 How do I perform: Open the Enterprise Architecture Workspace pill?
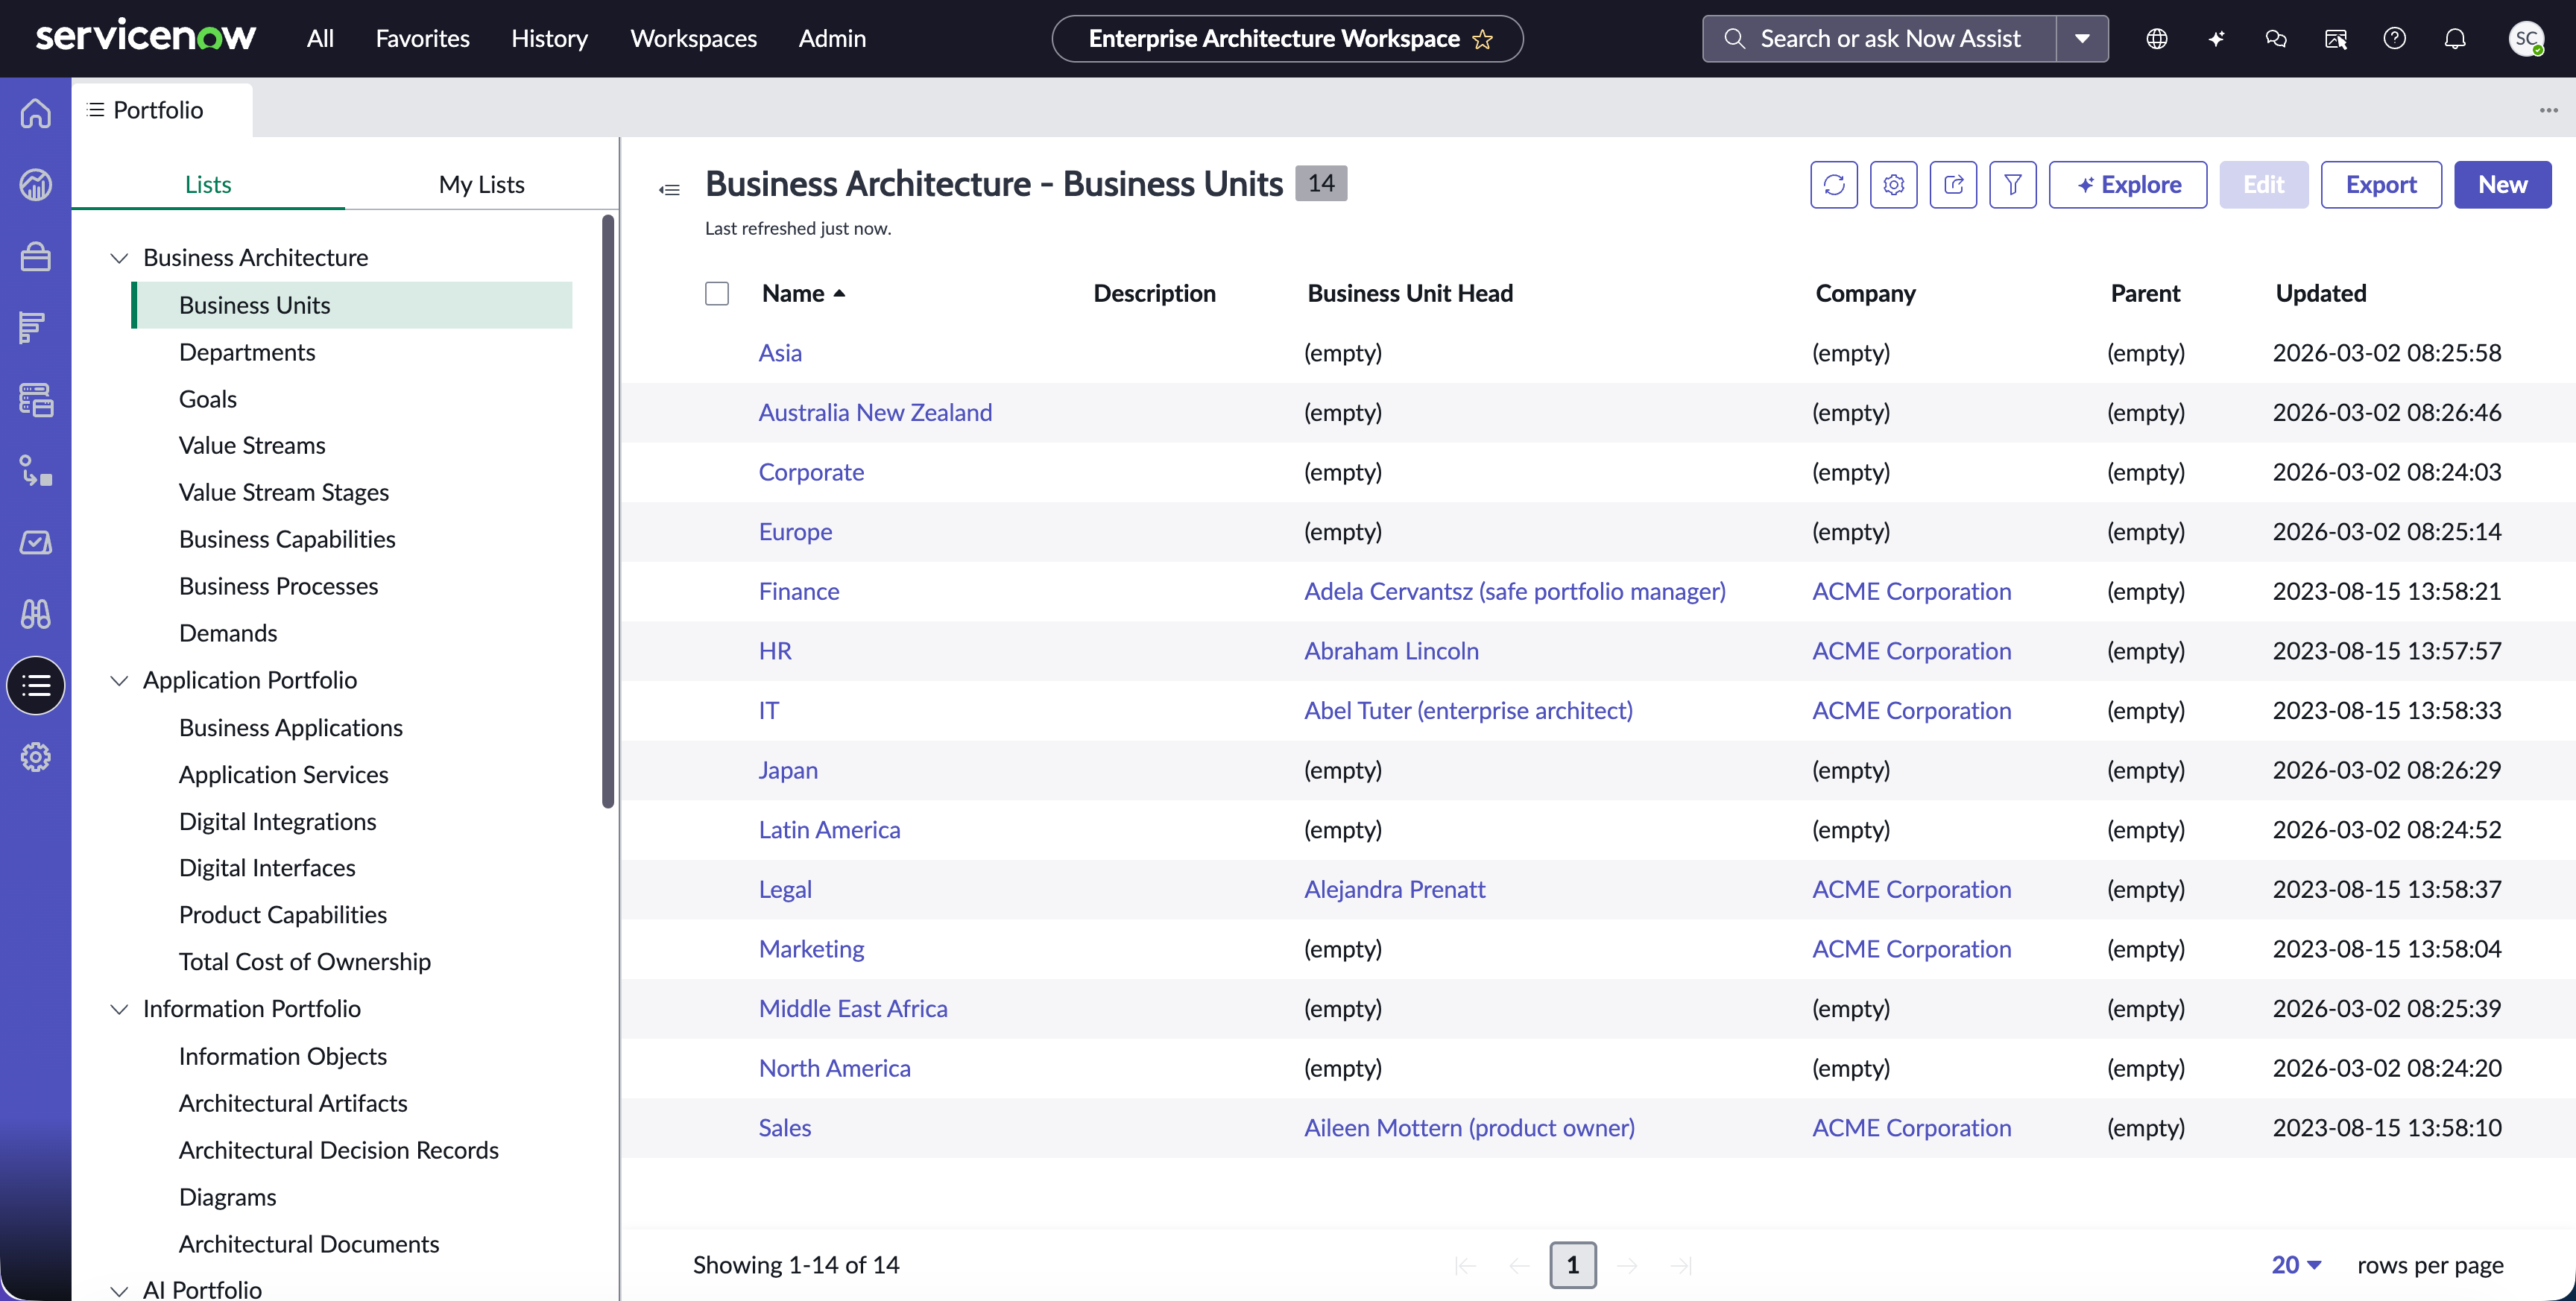[1287, 39]
